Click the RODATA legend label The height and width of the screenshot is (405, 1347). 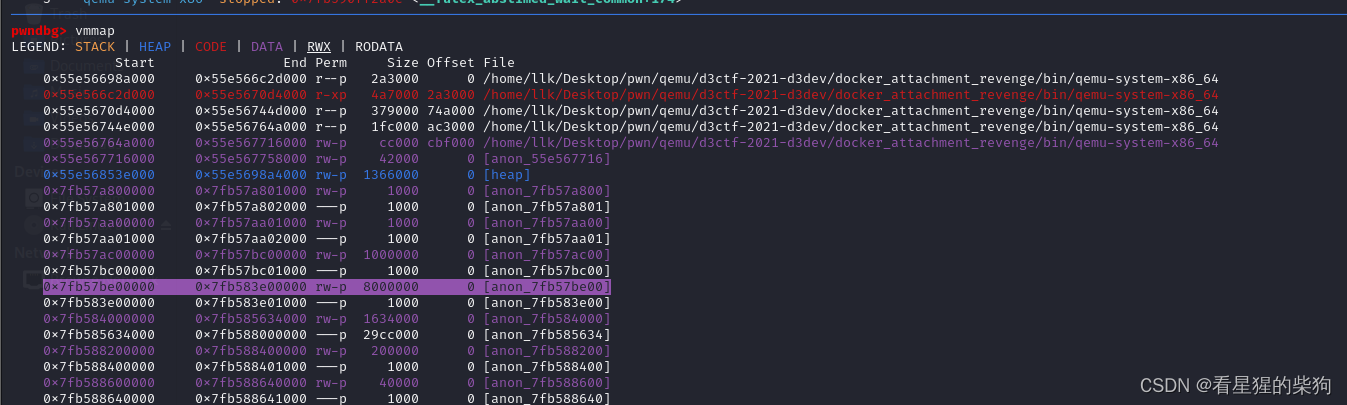[379, 47]
